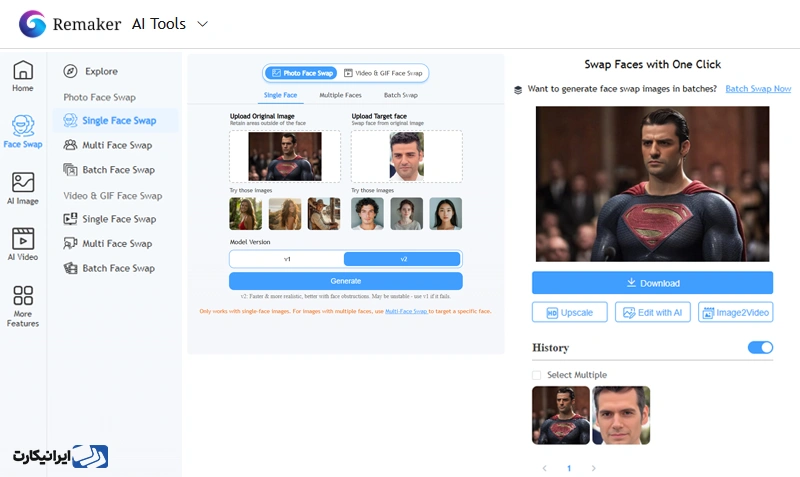
Task: Select the Batch Swap tab
Action: click(x=401, y=95)
